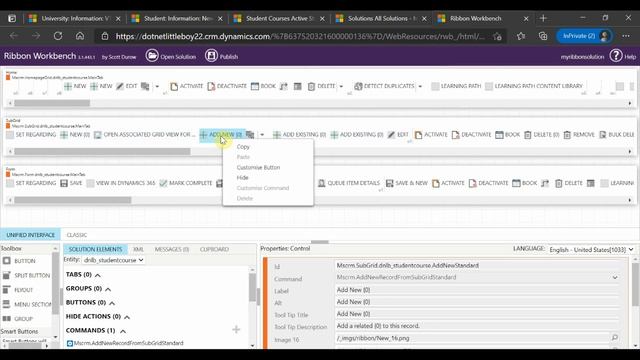This screenshot has height=360, width=640.
Task: Open the Clipboard tab
Action: tap(214, 249)
